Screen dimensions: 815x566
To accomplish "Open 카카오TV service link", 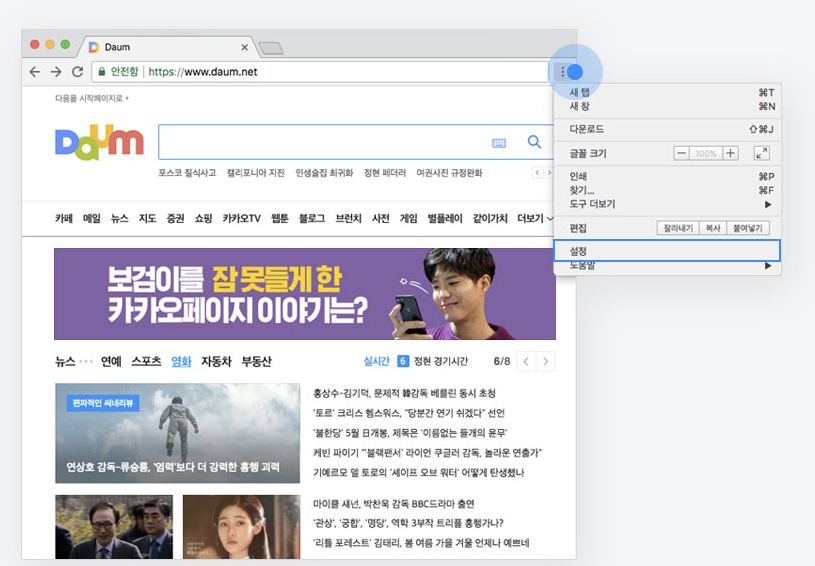I will [242, 219].
